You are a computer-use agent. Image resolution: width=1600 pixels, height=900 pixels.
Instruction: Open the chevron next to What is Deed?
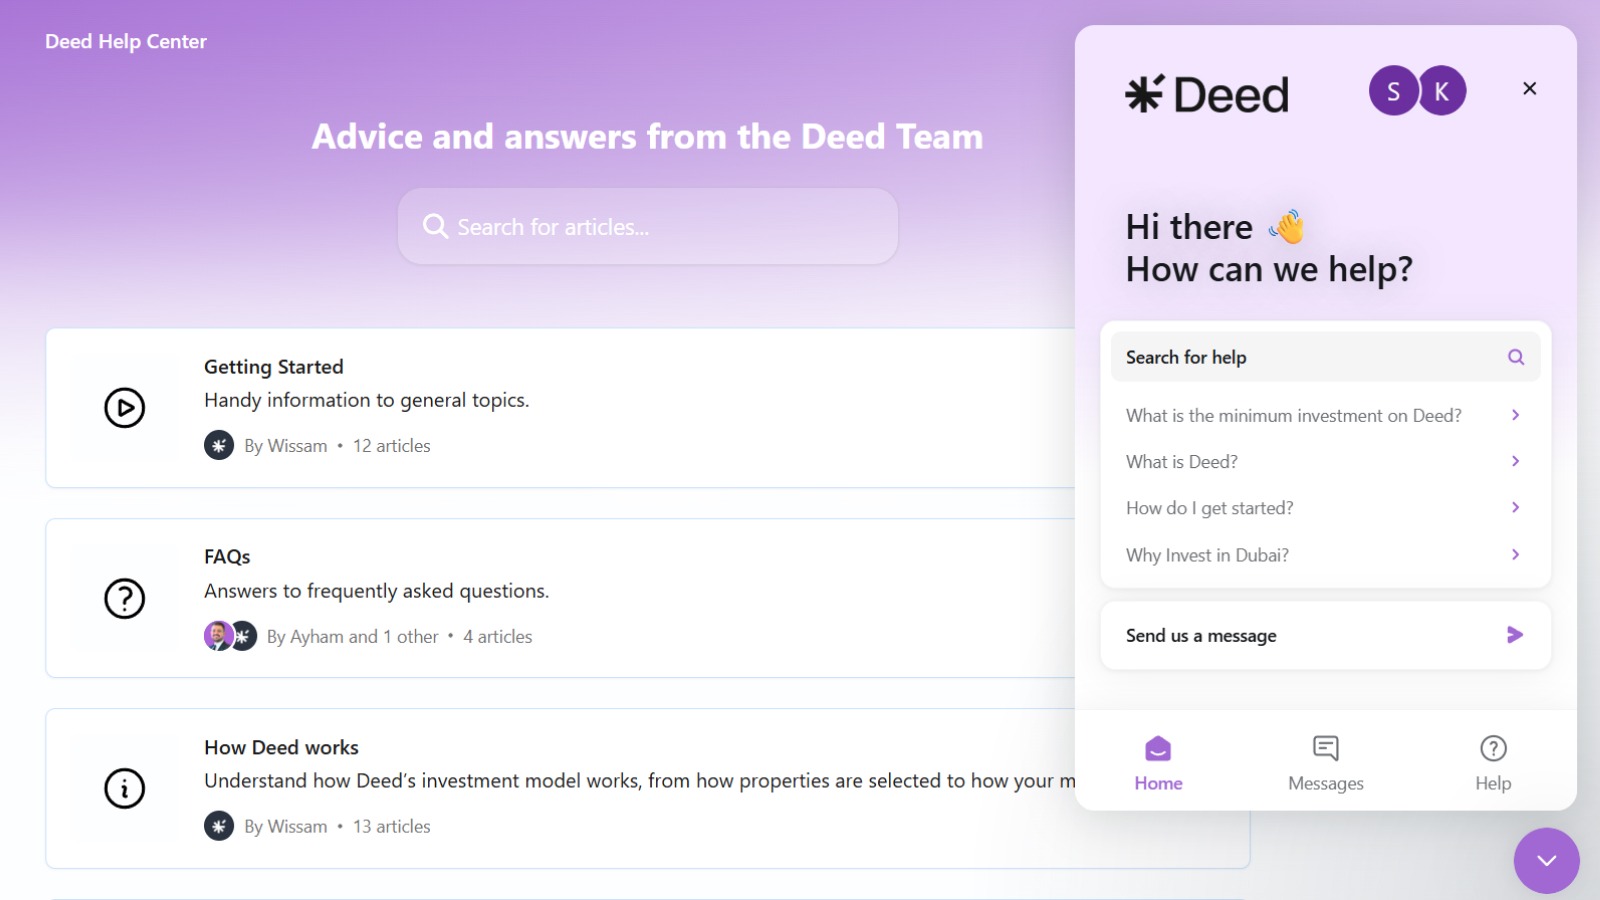tap(1516, 461)
